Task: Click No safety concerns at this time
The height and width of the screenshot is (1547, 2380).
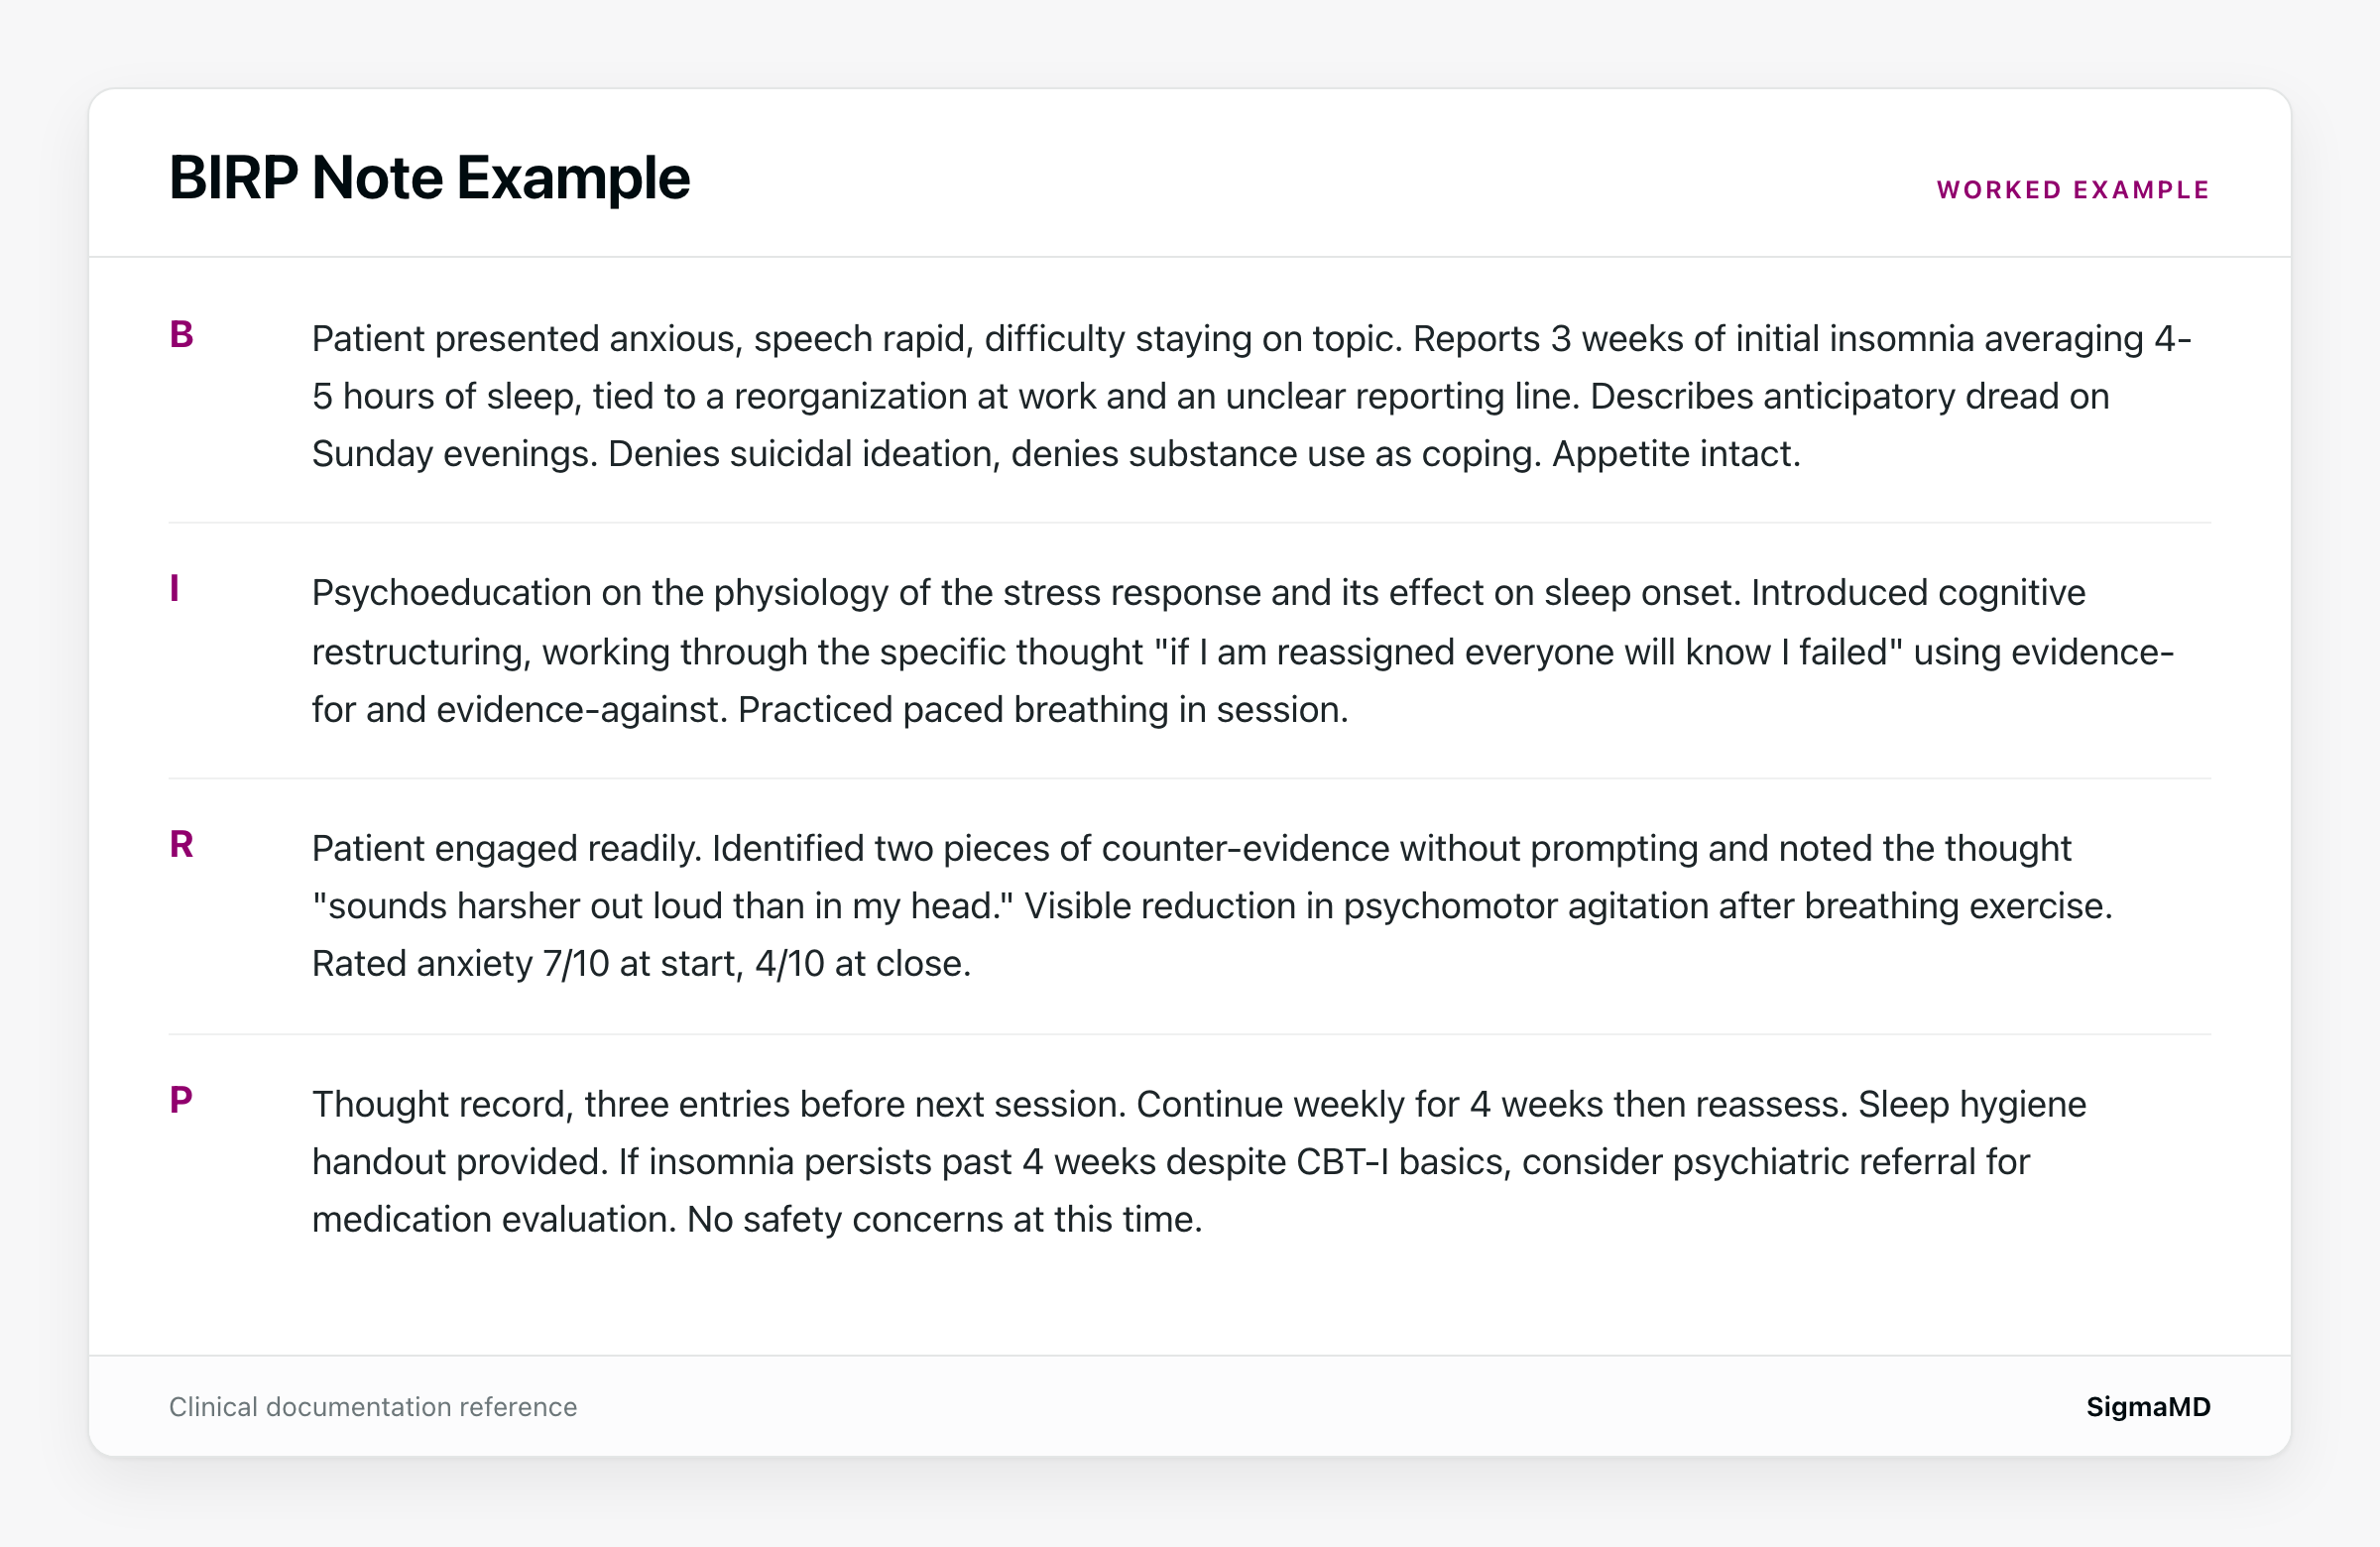Action: (x=944, y=1220)
